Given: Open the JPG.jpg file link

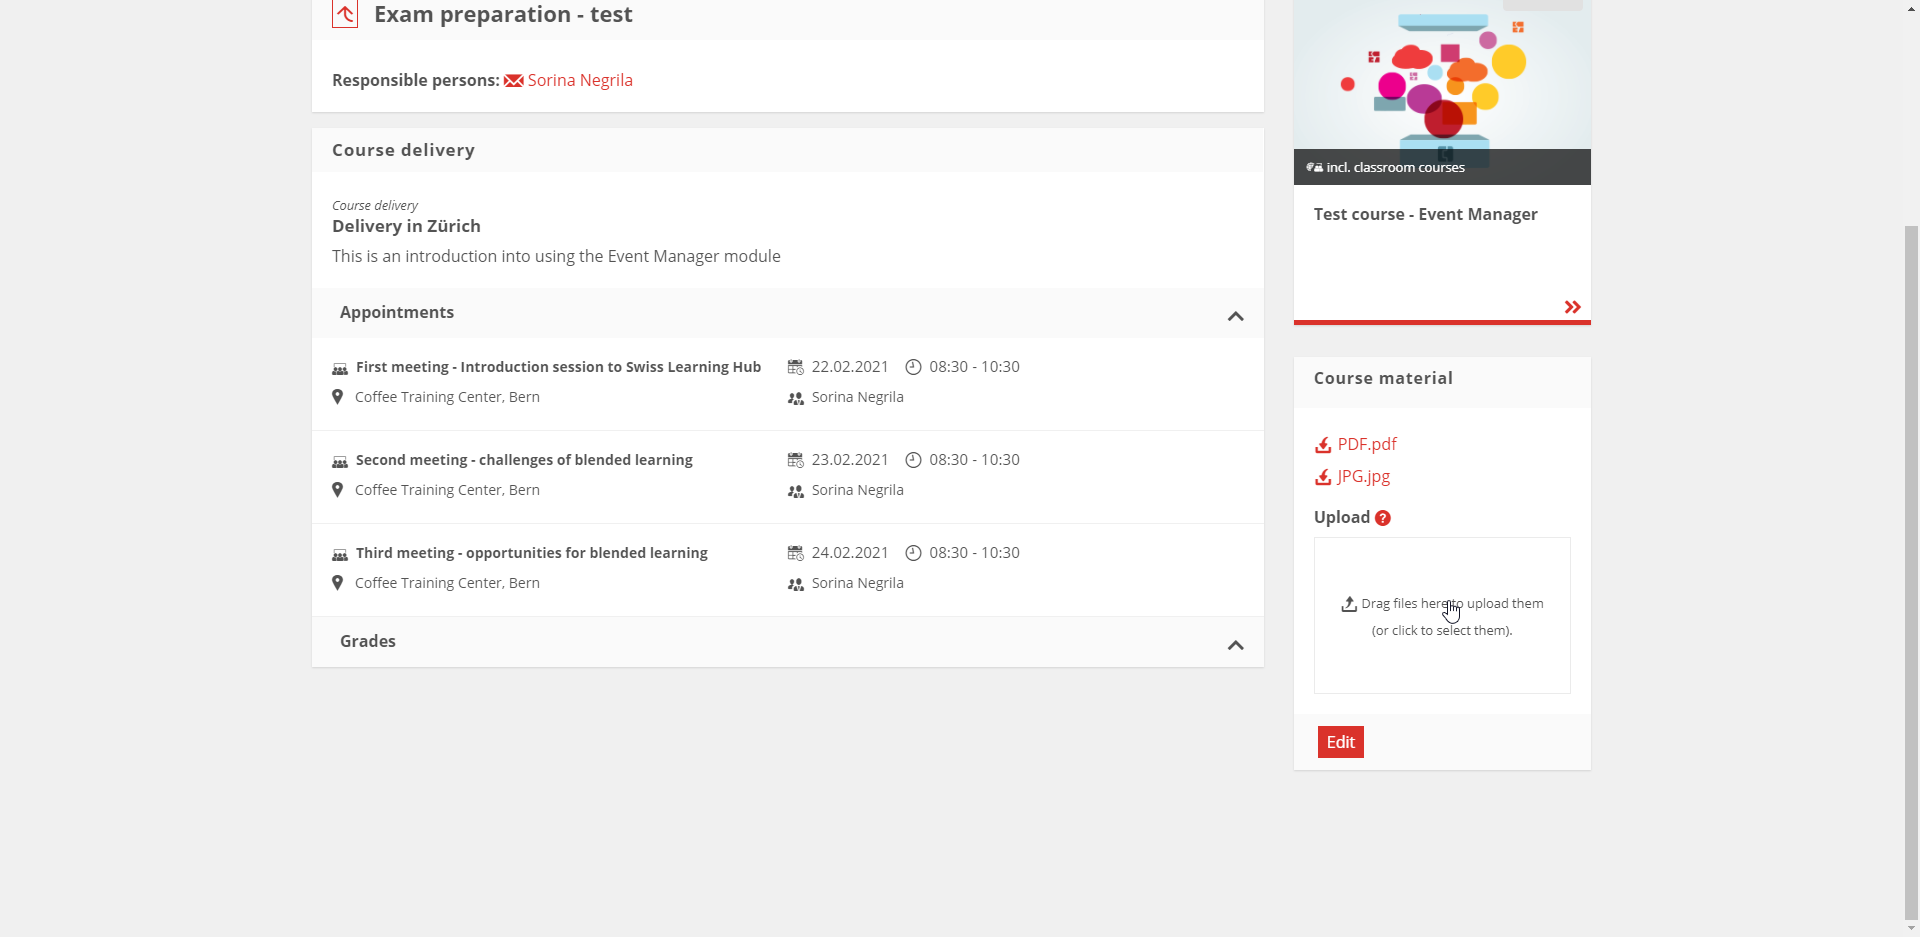Looking at the screenshot, I should tap(1364, 476).
